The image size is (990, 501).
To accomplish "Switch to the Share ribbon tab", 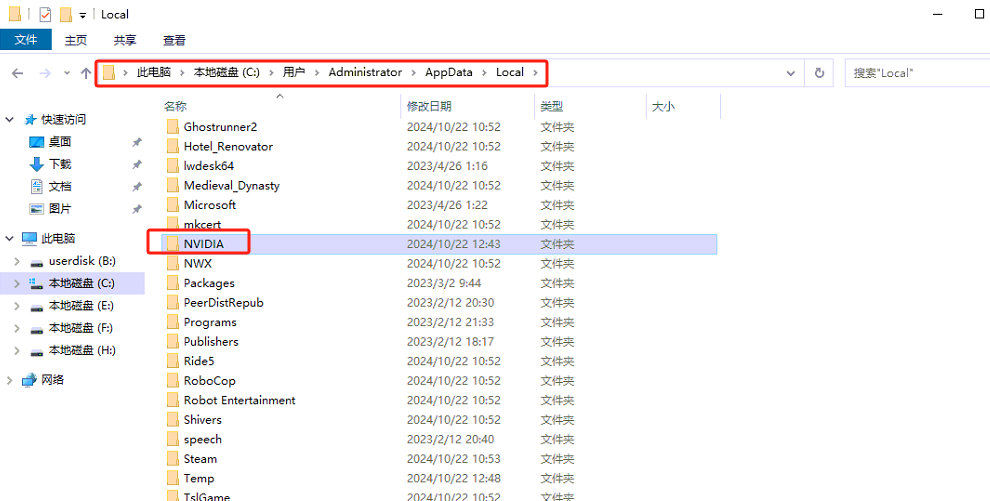I will [125, 40].
